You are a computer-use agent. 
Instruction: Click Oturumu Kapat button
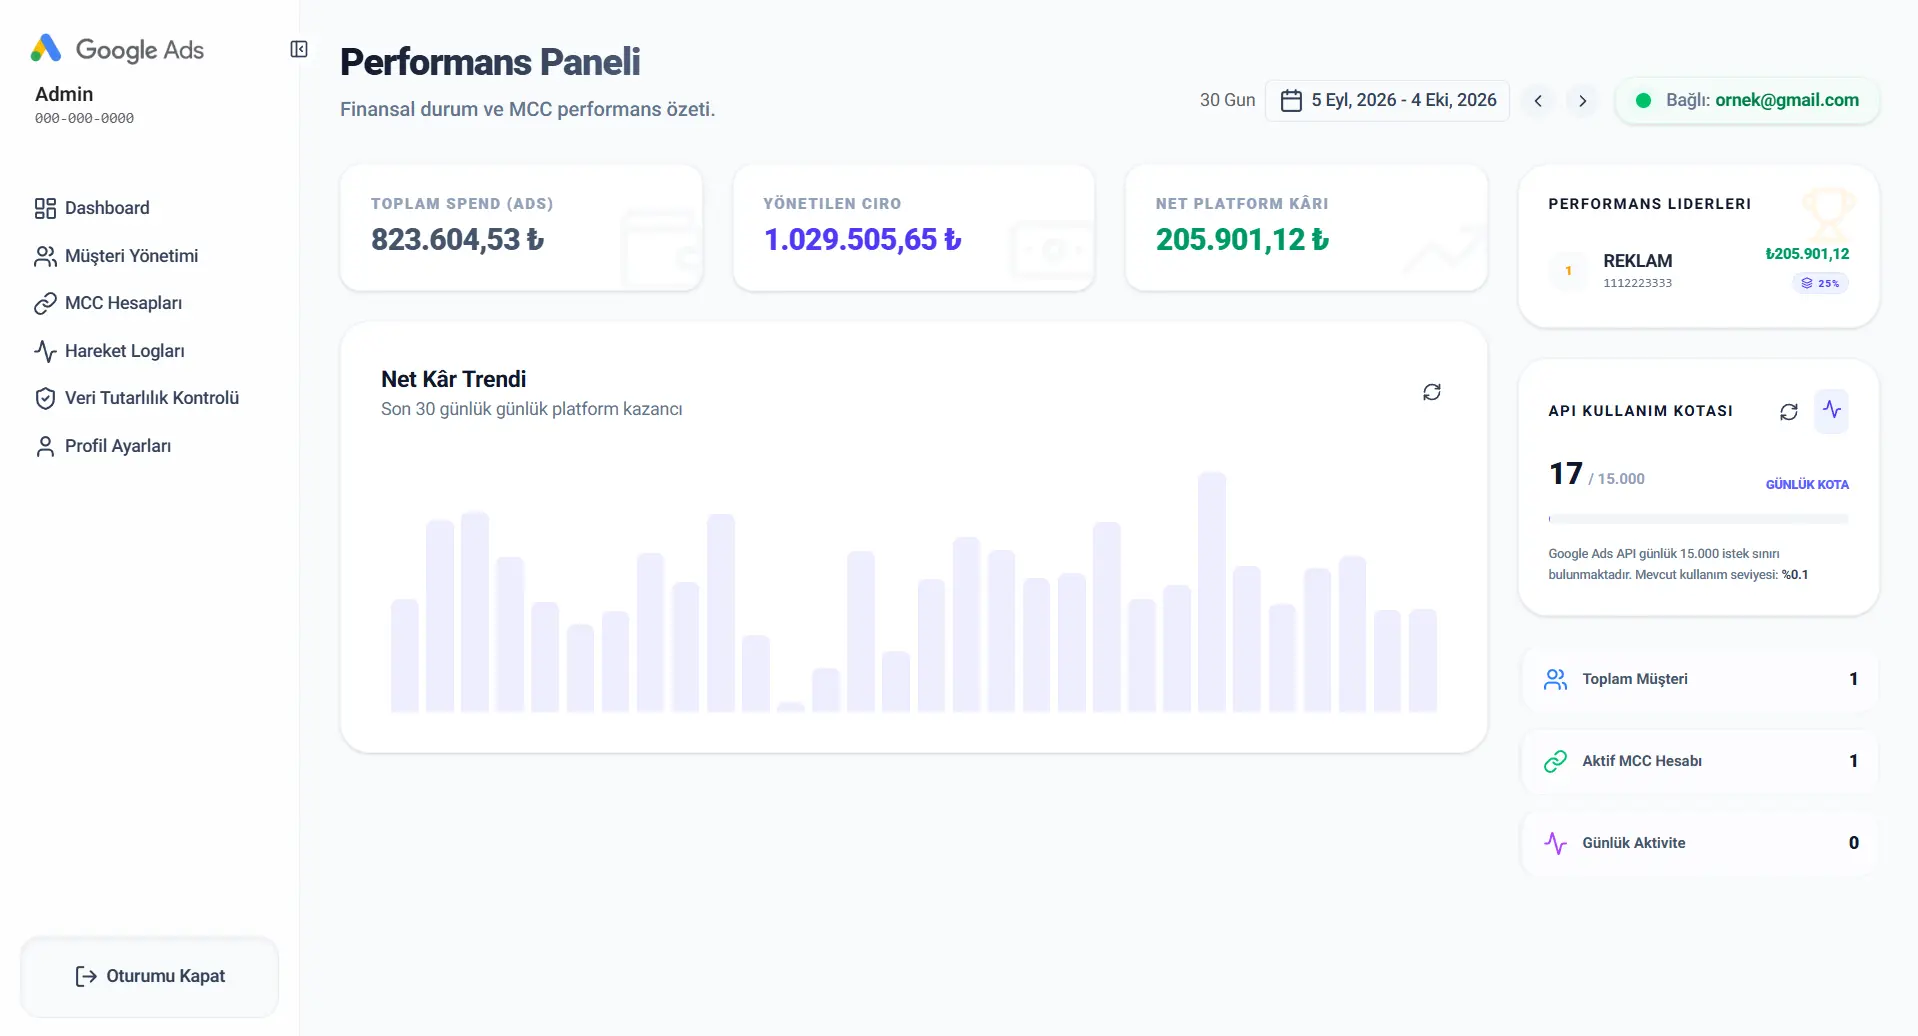point(150,976)
